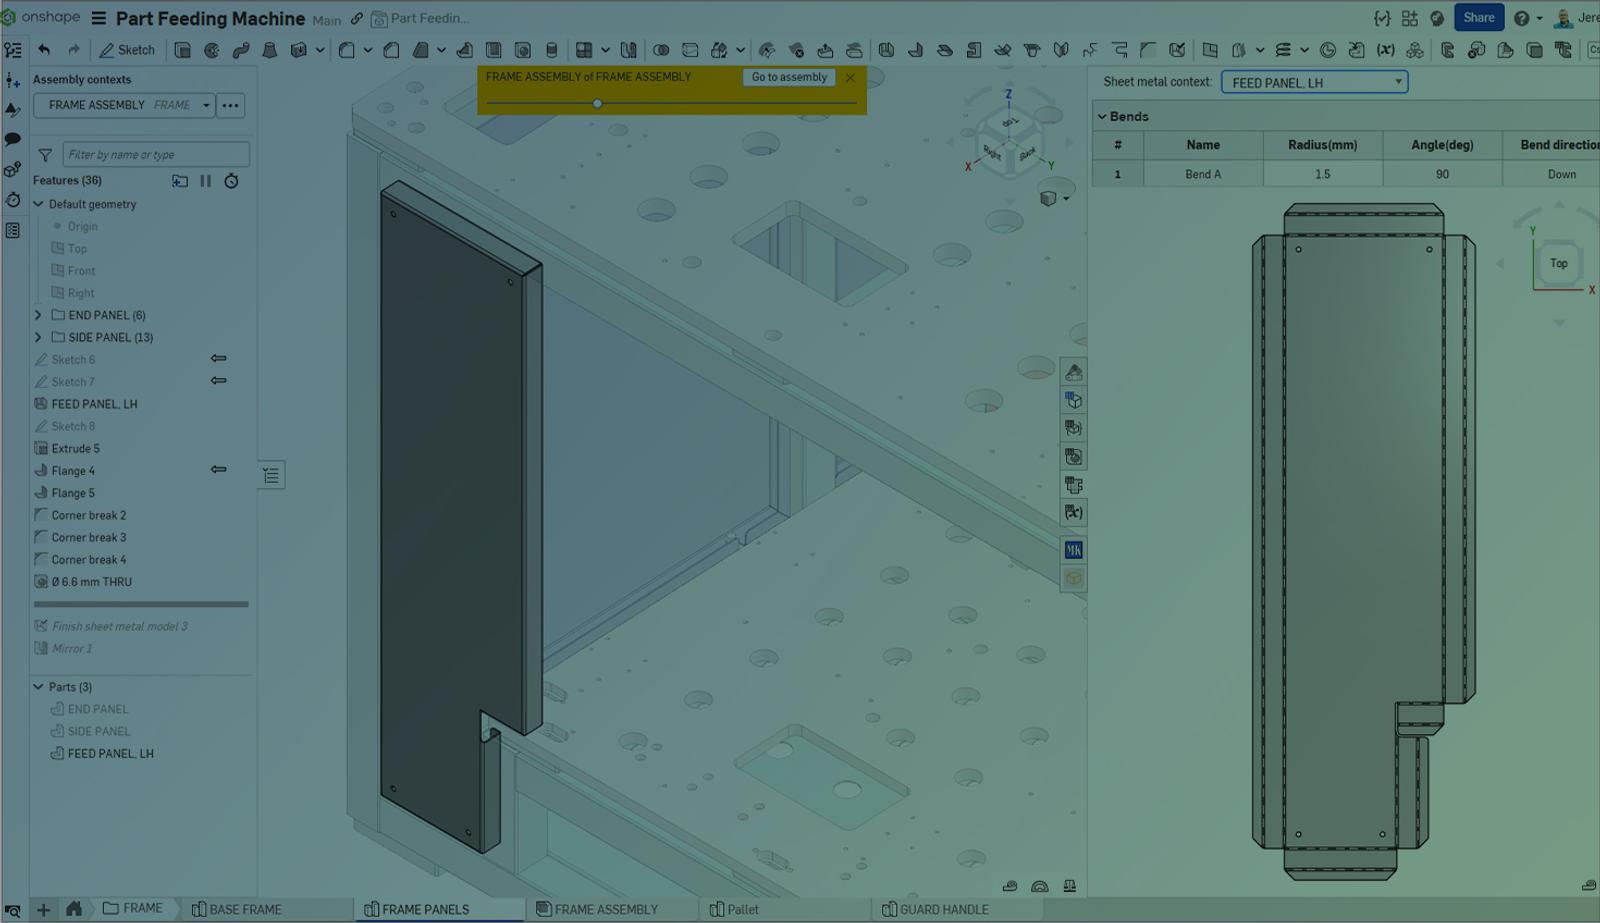Click the Undo arrow icon
Viewport: 1600px width, 923px height.
[x=44, y=50]
